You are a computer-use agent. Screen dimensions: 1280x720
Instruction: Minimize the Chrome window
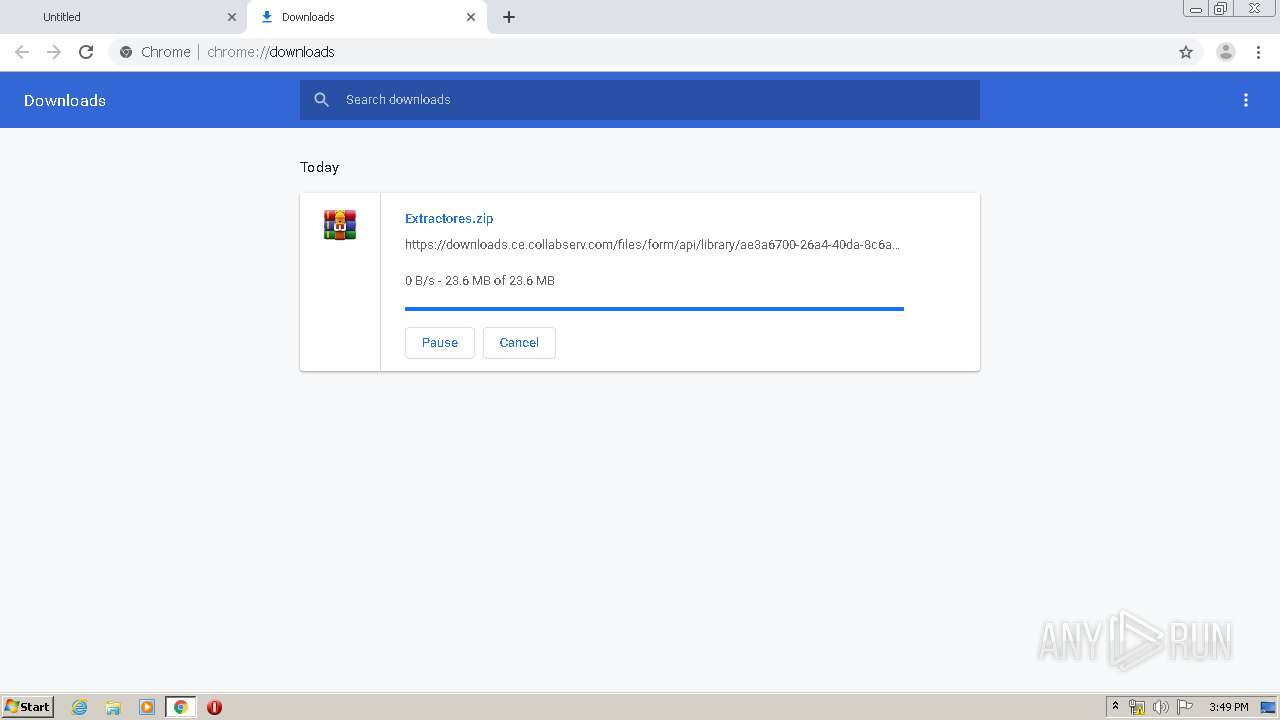tap(1196, 9)
